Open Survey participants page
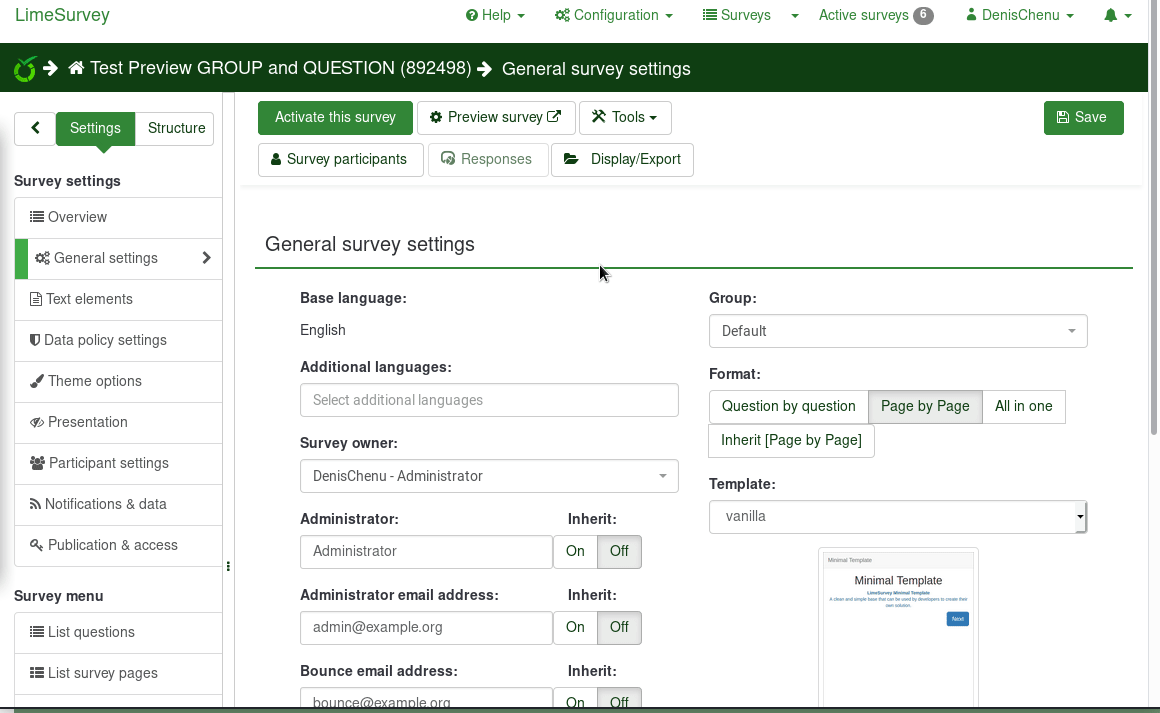Screen dimensions: 1160x713 pyautogui.click(x=340, y=159)
